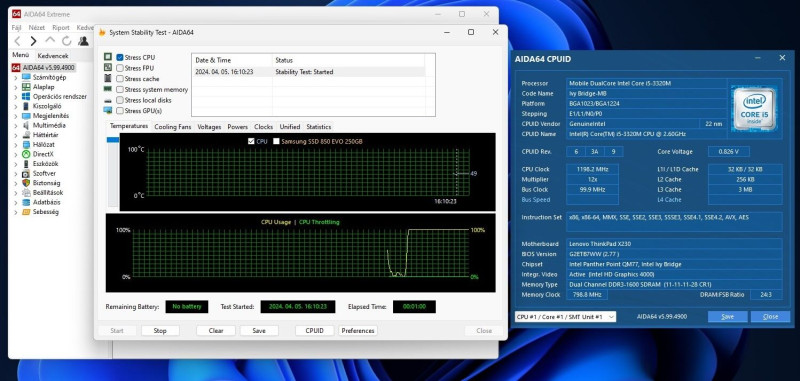Switch to the Clocks tab
The width and height of the screenshot is (800, 381).
pyautogui.click(x=263, y=126)
